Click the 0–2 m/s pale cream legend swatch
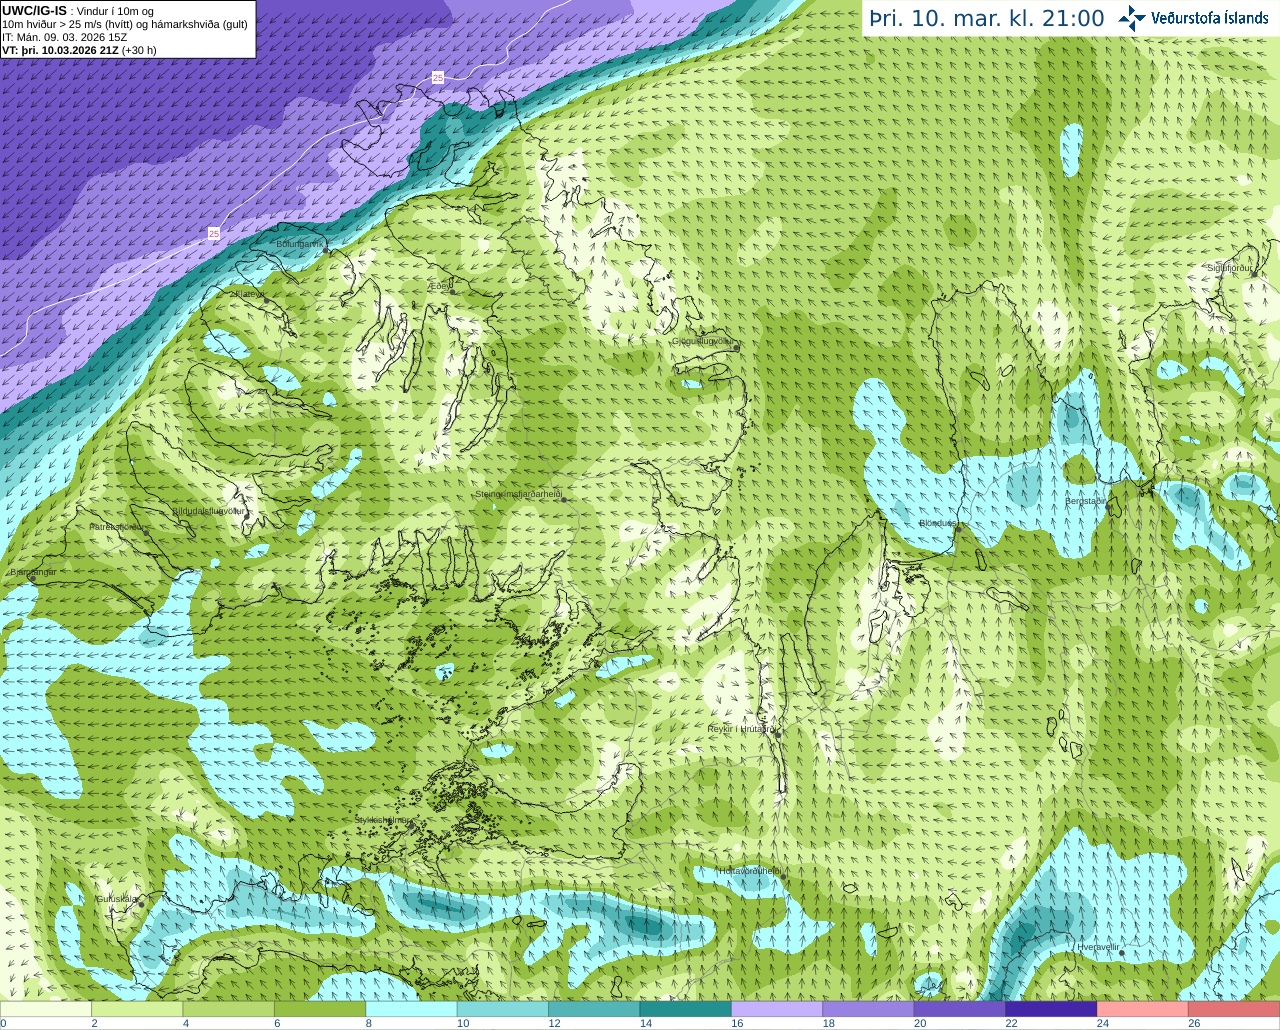Screen dimensions: 1280x1030 click(x=46, y=1009)
